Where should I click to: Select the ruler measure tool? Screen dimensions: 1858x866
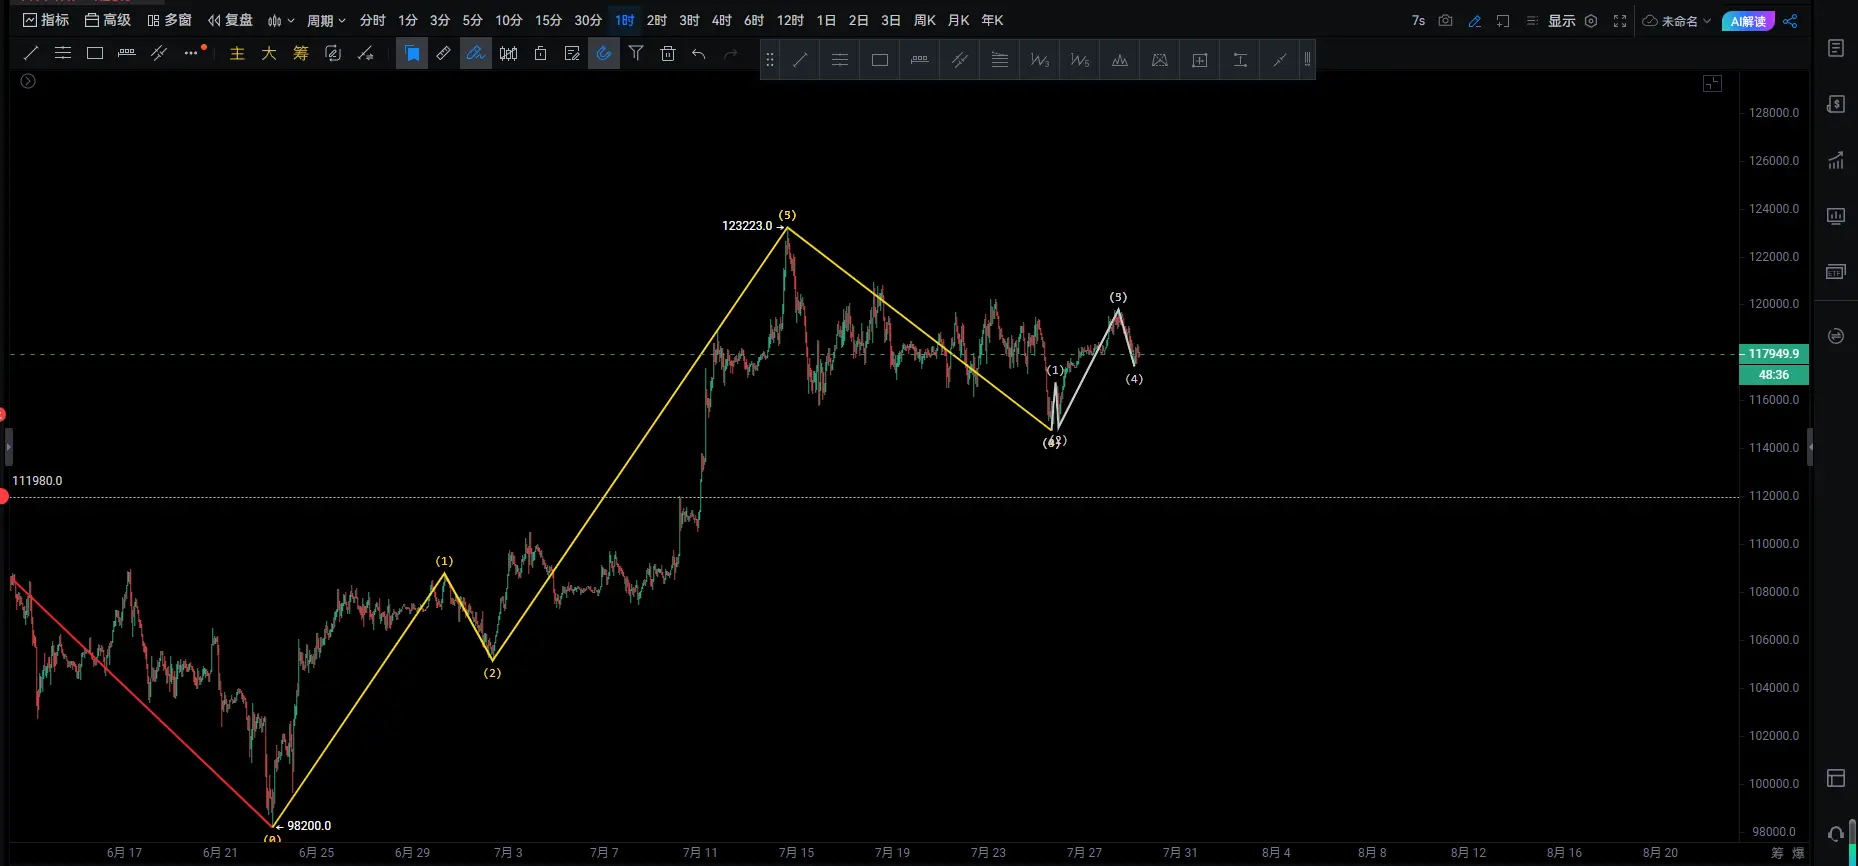[x=444, y=53]
